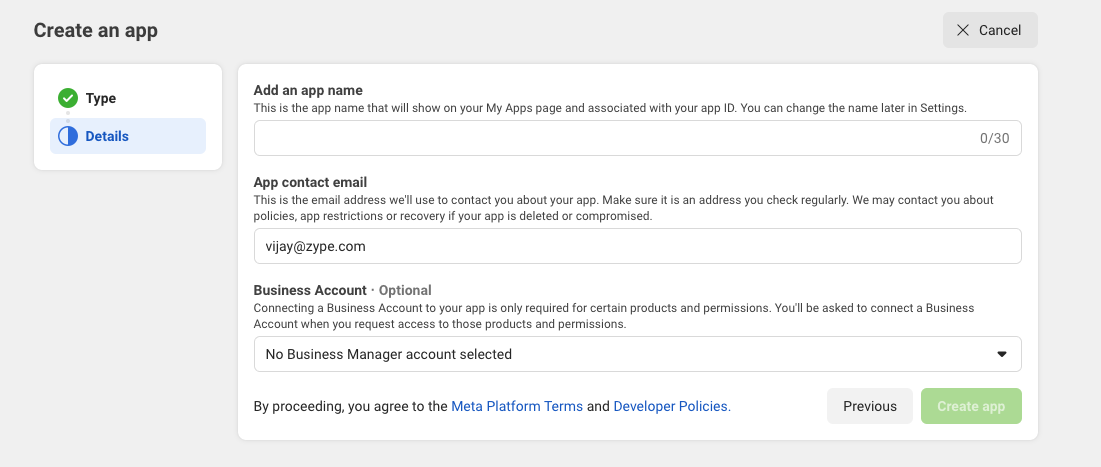Click the App contact email field

(x=638, y=246)
